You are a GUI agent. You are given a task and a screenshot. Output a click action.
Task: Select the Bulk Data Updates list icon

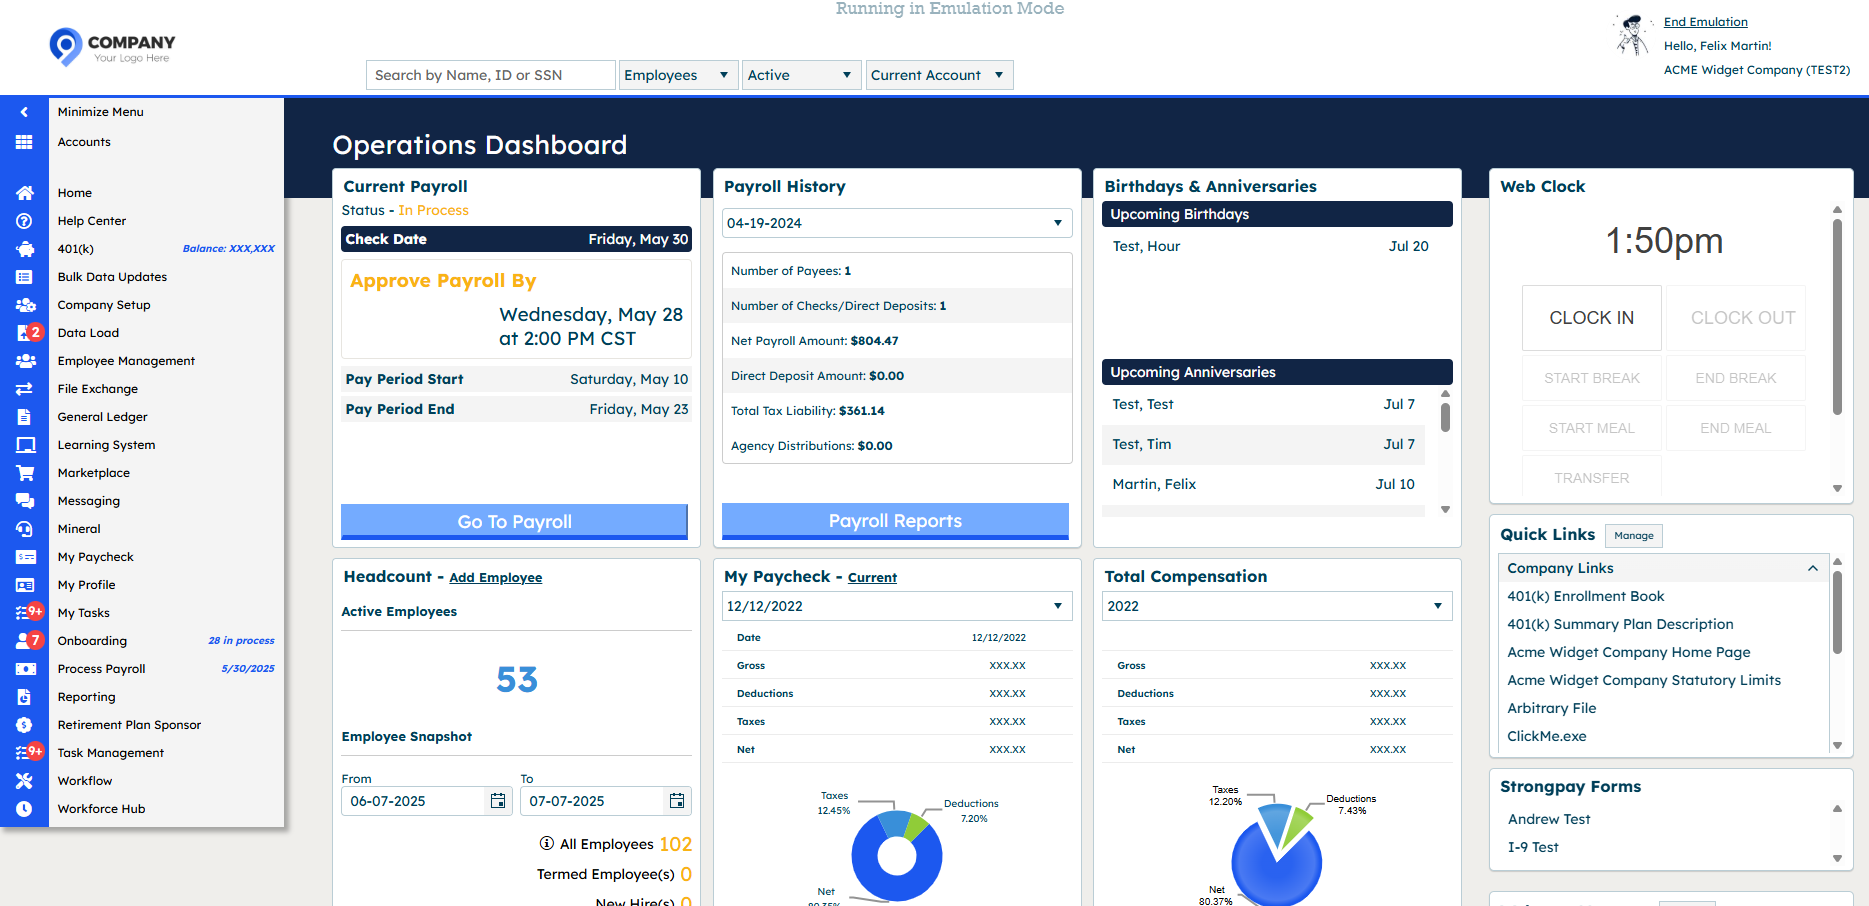click(24, 277)
